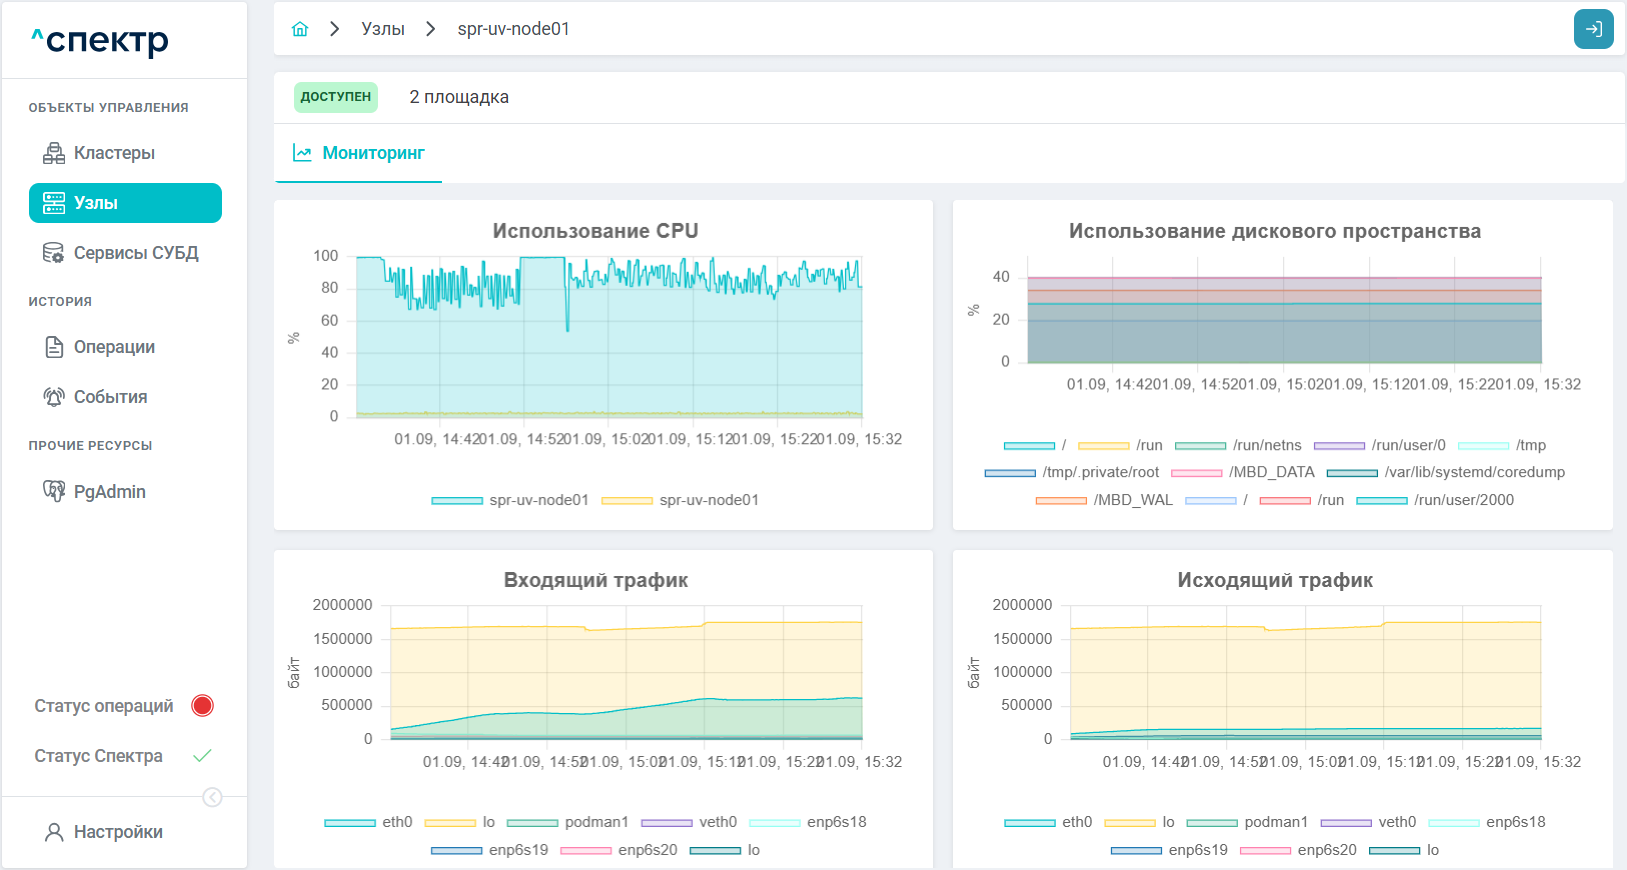Toggle /run/user/0 disk legend entry
This screenshot has height=870, width=1627.
[x=1379, y=445]
